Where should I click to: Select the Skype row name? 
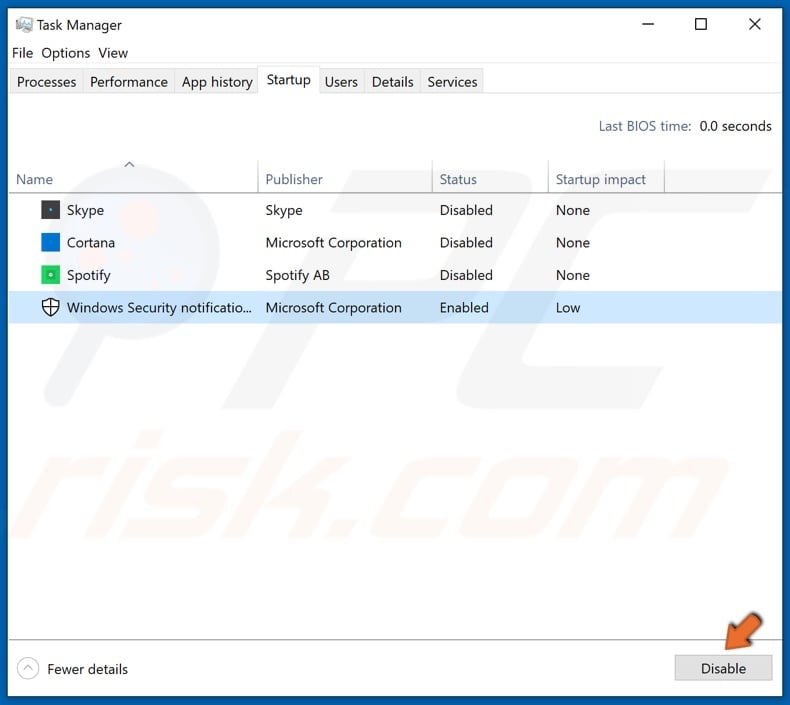coord(86,210)
